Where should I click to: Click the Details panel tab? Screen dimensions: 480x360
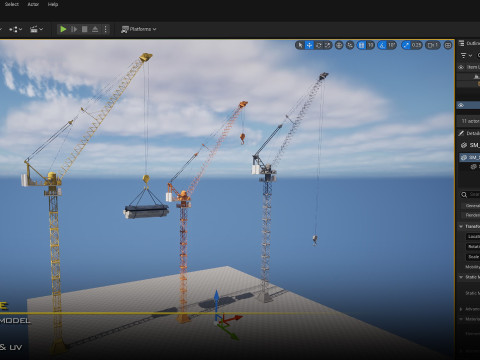469,133
